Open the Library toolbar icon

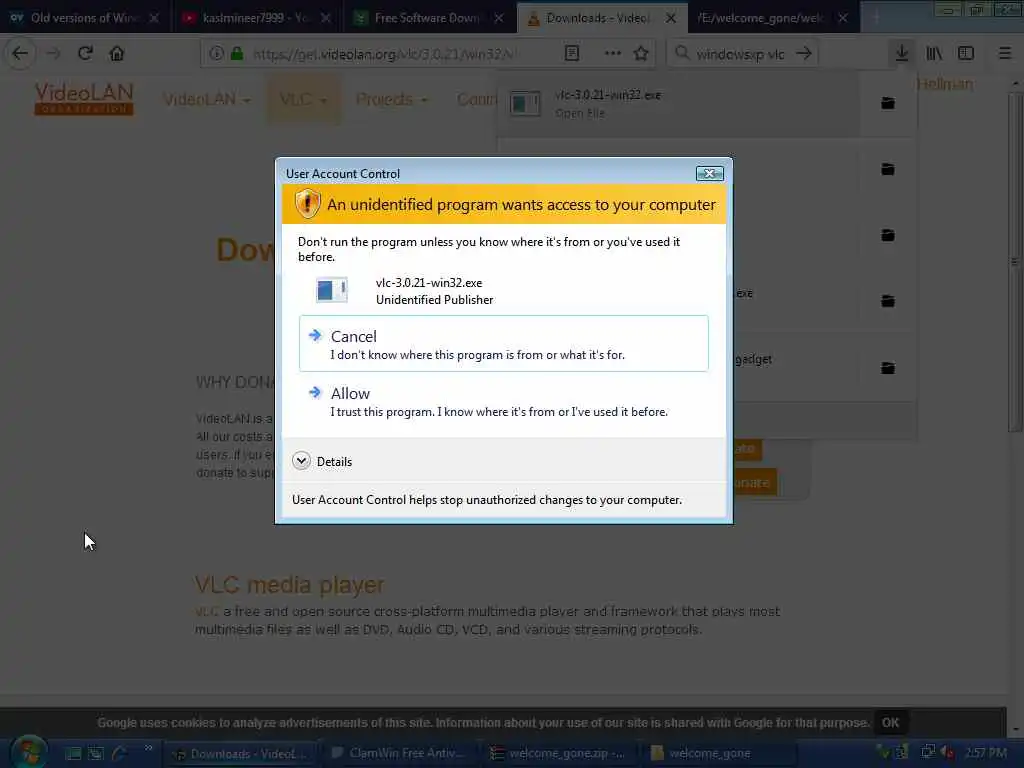click(x=934, y=54)
